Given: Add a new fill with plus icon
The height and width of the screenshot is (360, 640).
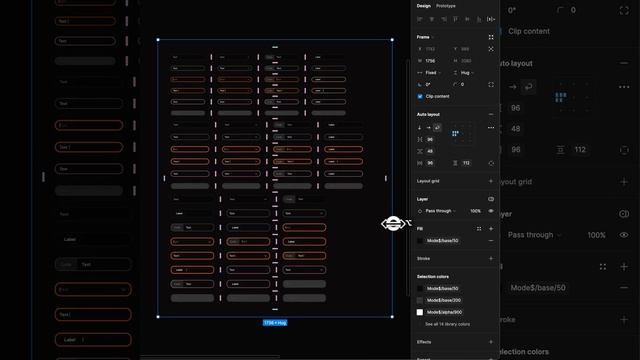Looking at the screenshot, I should 491,229.
